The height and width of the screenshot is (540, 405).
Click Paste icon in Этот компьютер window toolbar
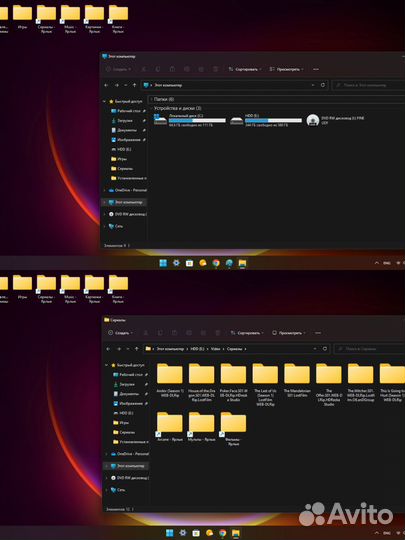172,69
